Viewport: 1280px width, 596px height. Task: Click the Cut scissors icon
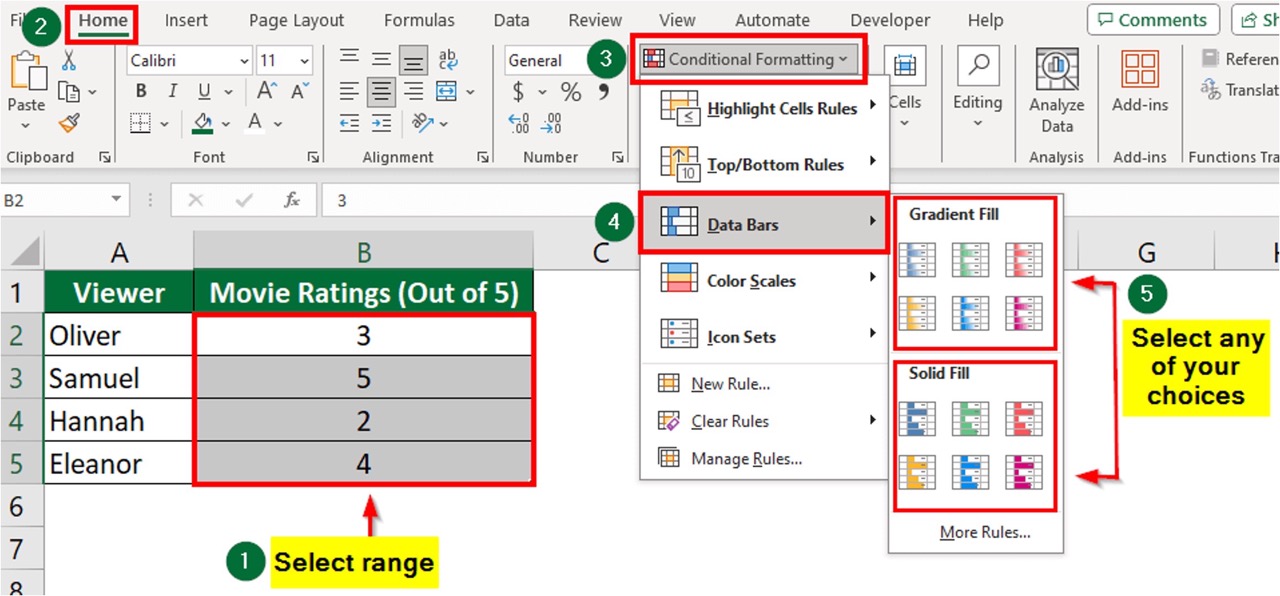[69, 61]
